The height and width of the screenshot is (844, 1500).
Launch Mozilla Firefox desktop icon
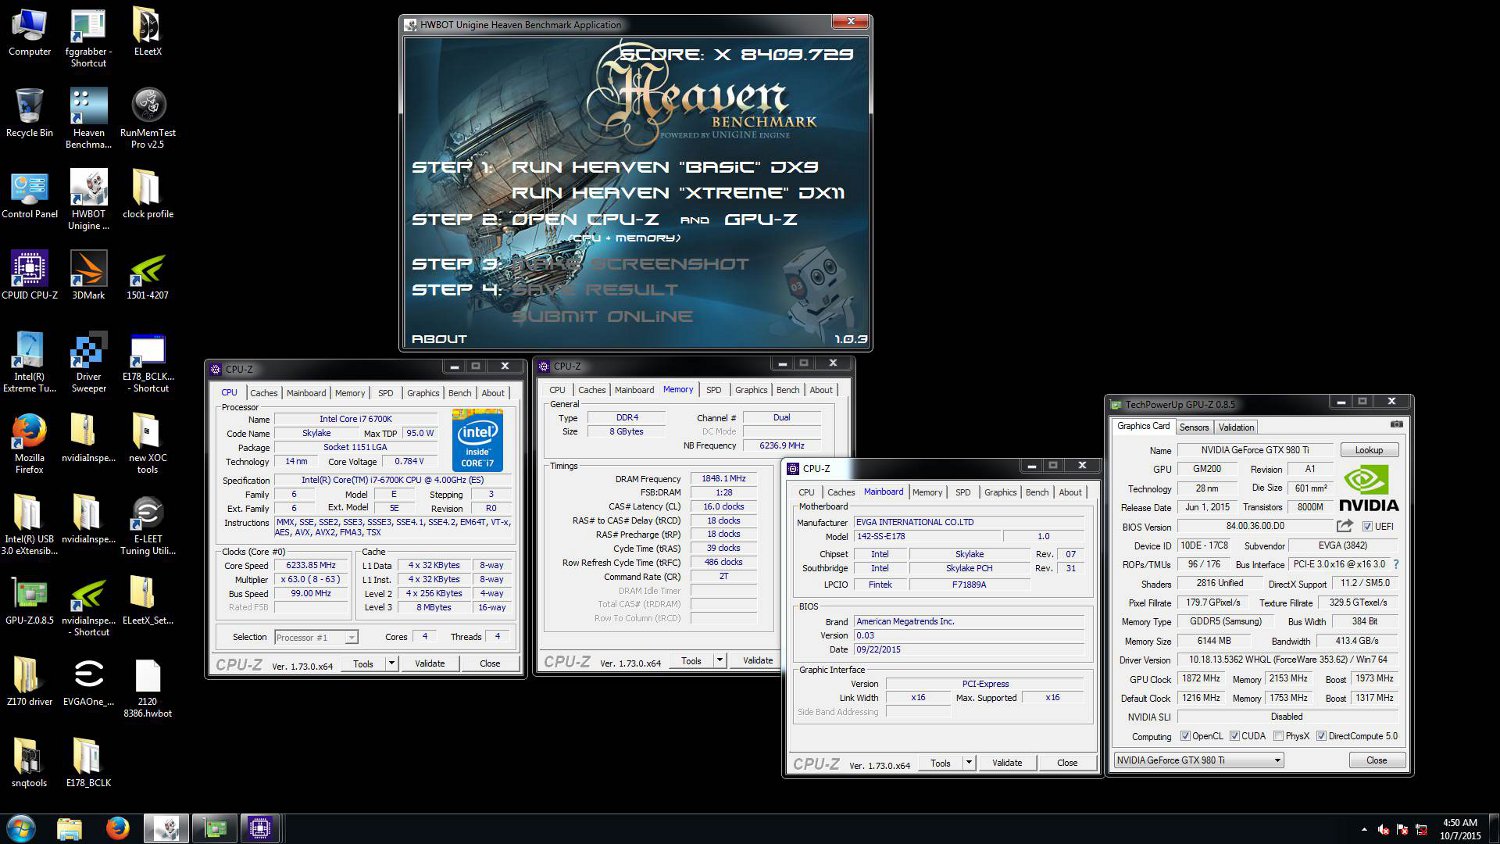point(29,444)
